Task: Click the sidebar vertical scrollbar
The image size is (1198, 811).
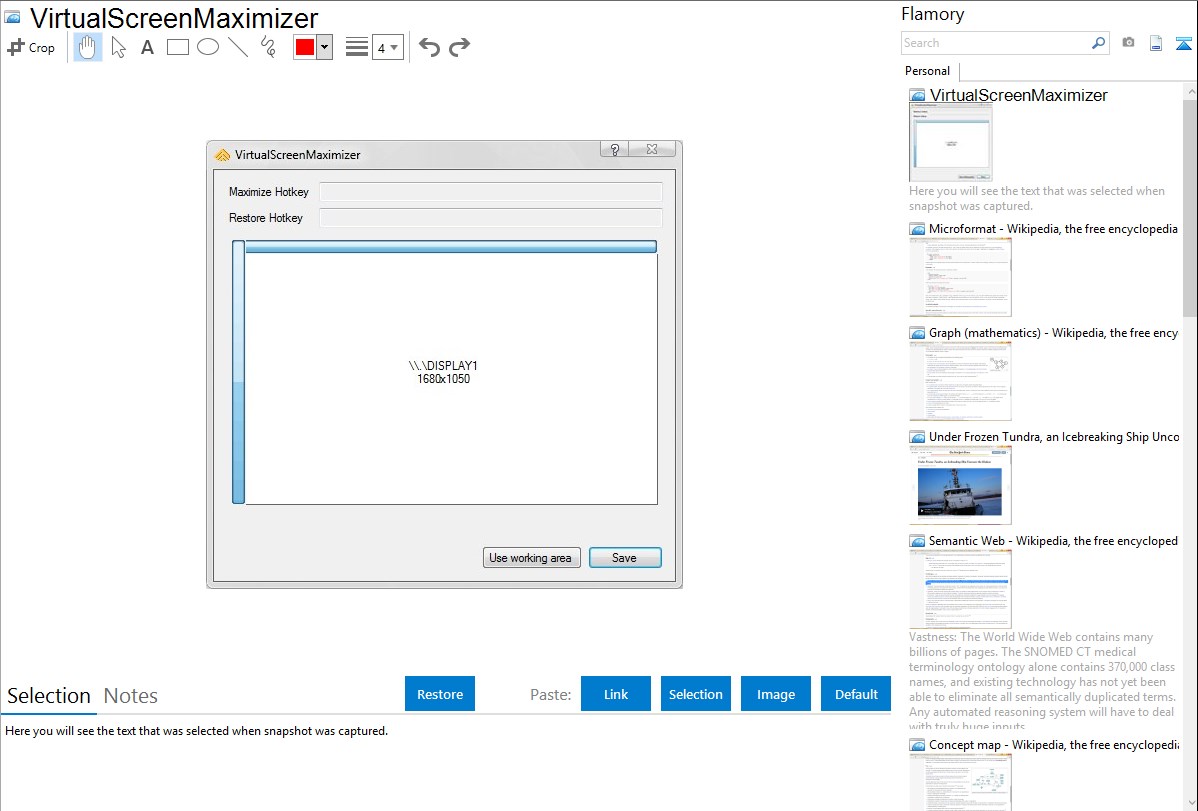Action: coord(1190,206)
